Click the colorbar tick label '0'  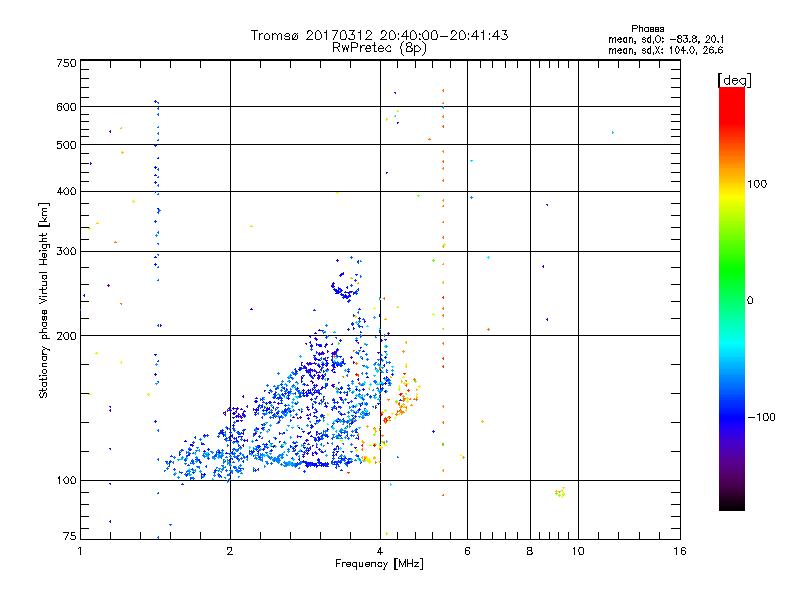pyautogui.click(x=750, y=301)
